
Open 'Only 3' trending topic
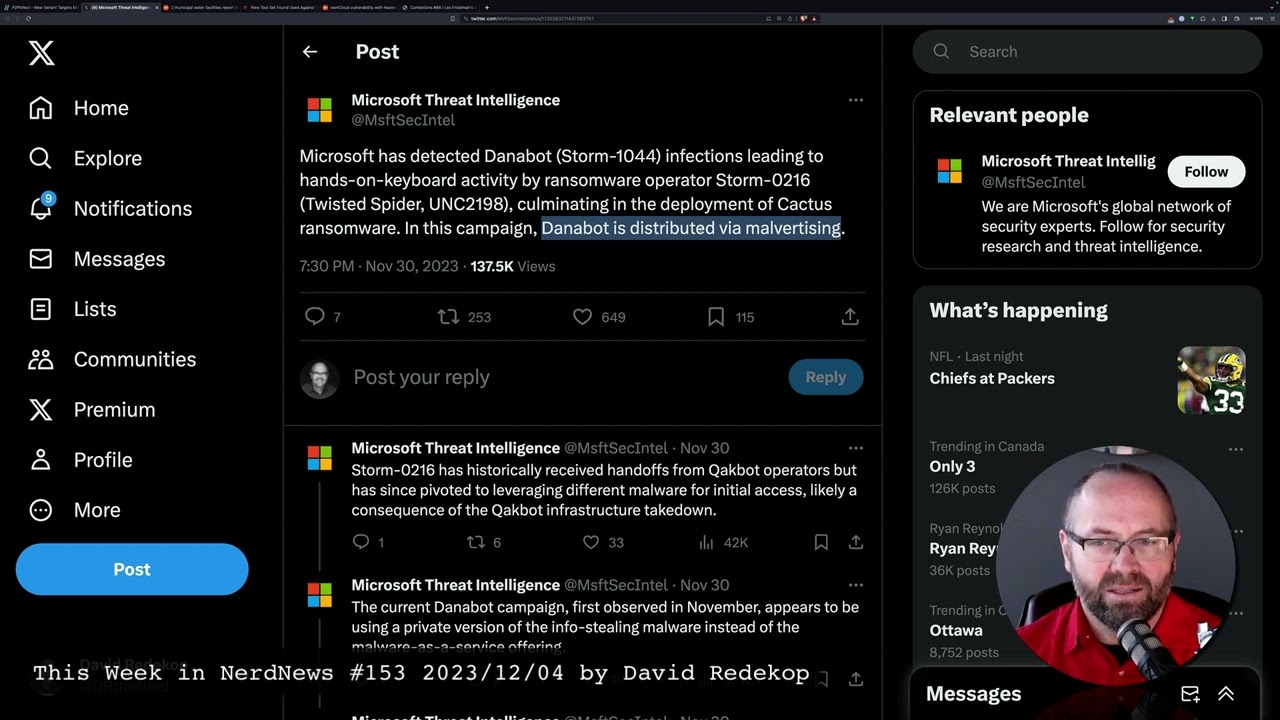click(952, 466)
